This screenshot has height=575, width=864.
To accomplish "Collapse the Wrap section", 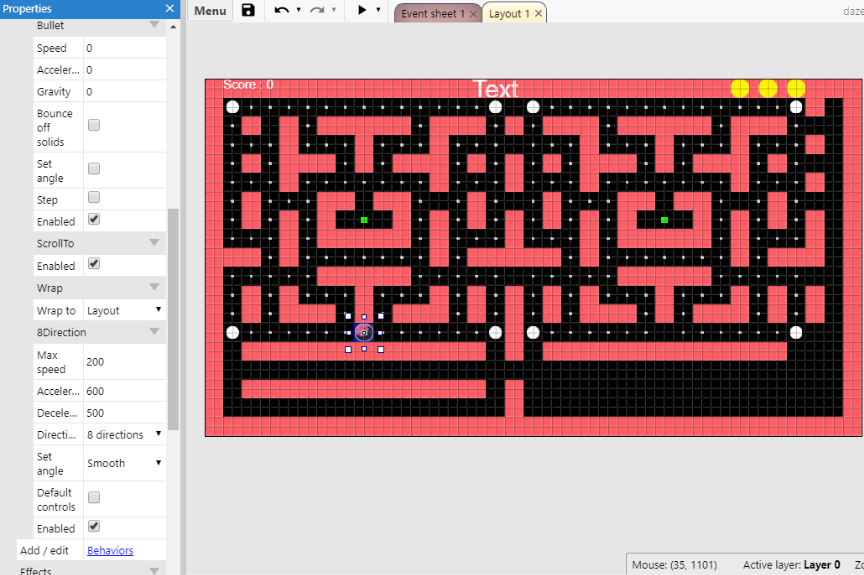I will [154, 287].
